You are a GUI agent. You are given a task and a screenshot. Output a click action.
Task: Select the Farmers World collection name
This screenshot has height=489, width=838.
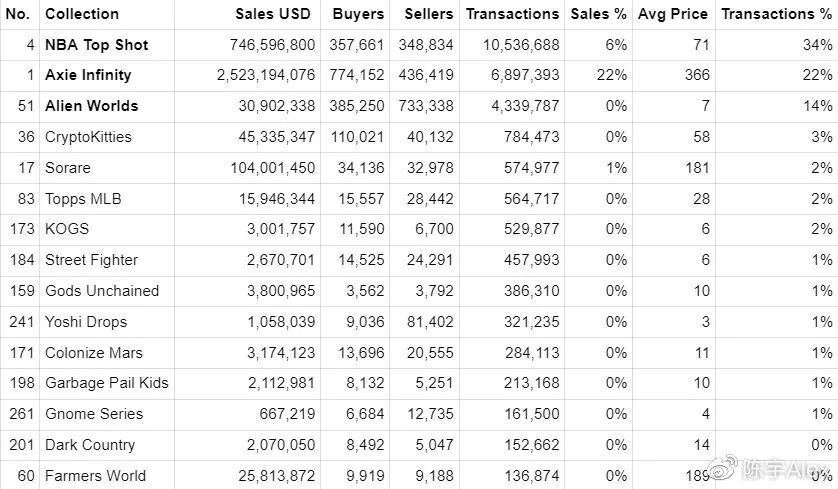click(95, 476)
